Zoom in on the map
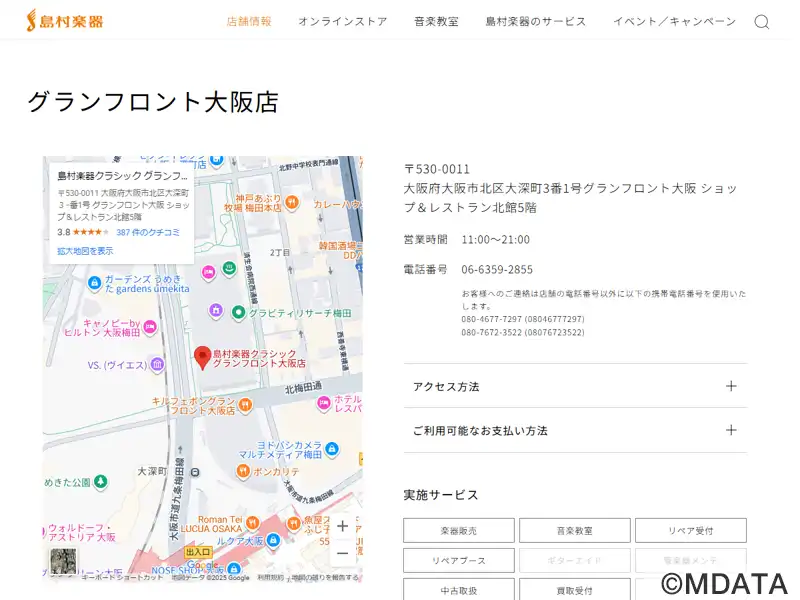 342,526
